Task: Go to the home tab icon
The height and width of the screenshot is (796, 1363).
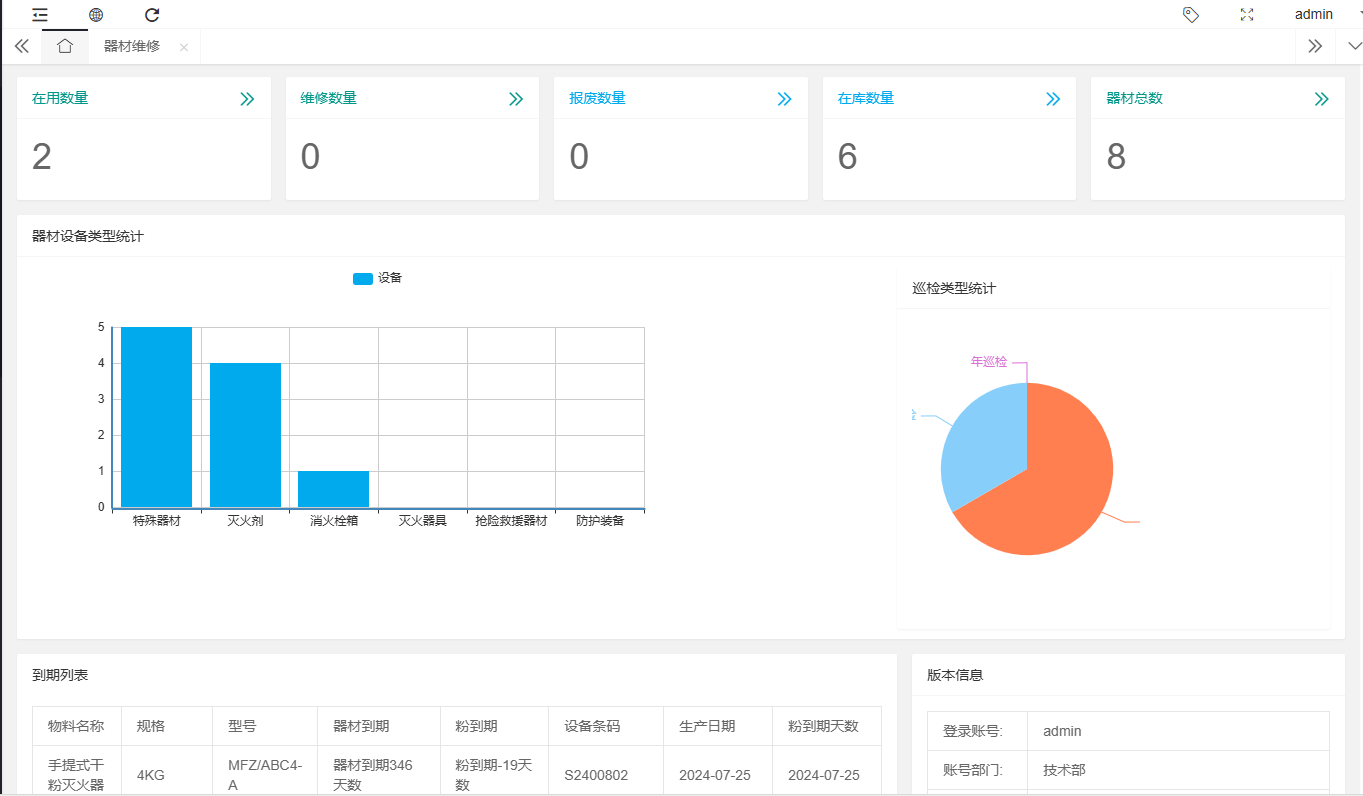Action: (65, 46)
